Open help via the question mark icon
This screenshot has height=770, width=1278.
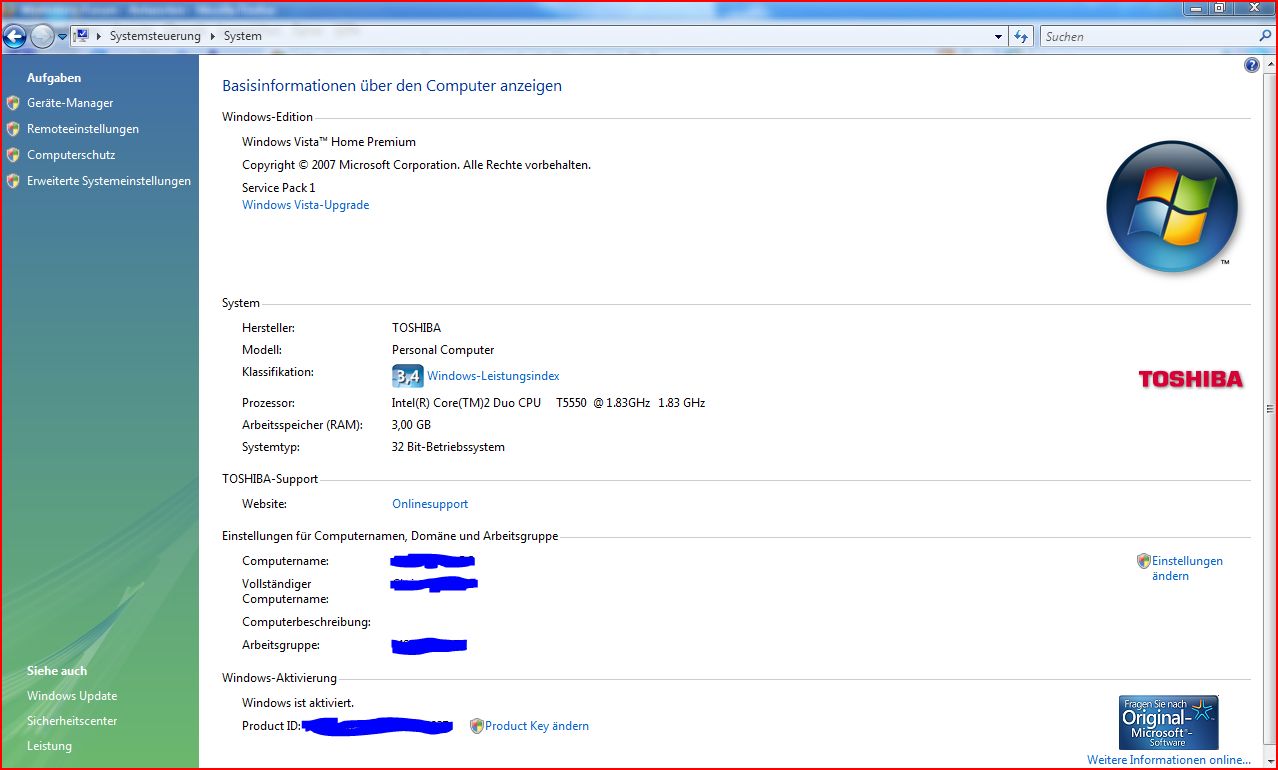pyautogui.click(x=1251, y=65)
